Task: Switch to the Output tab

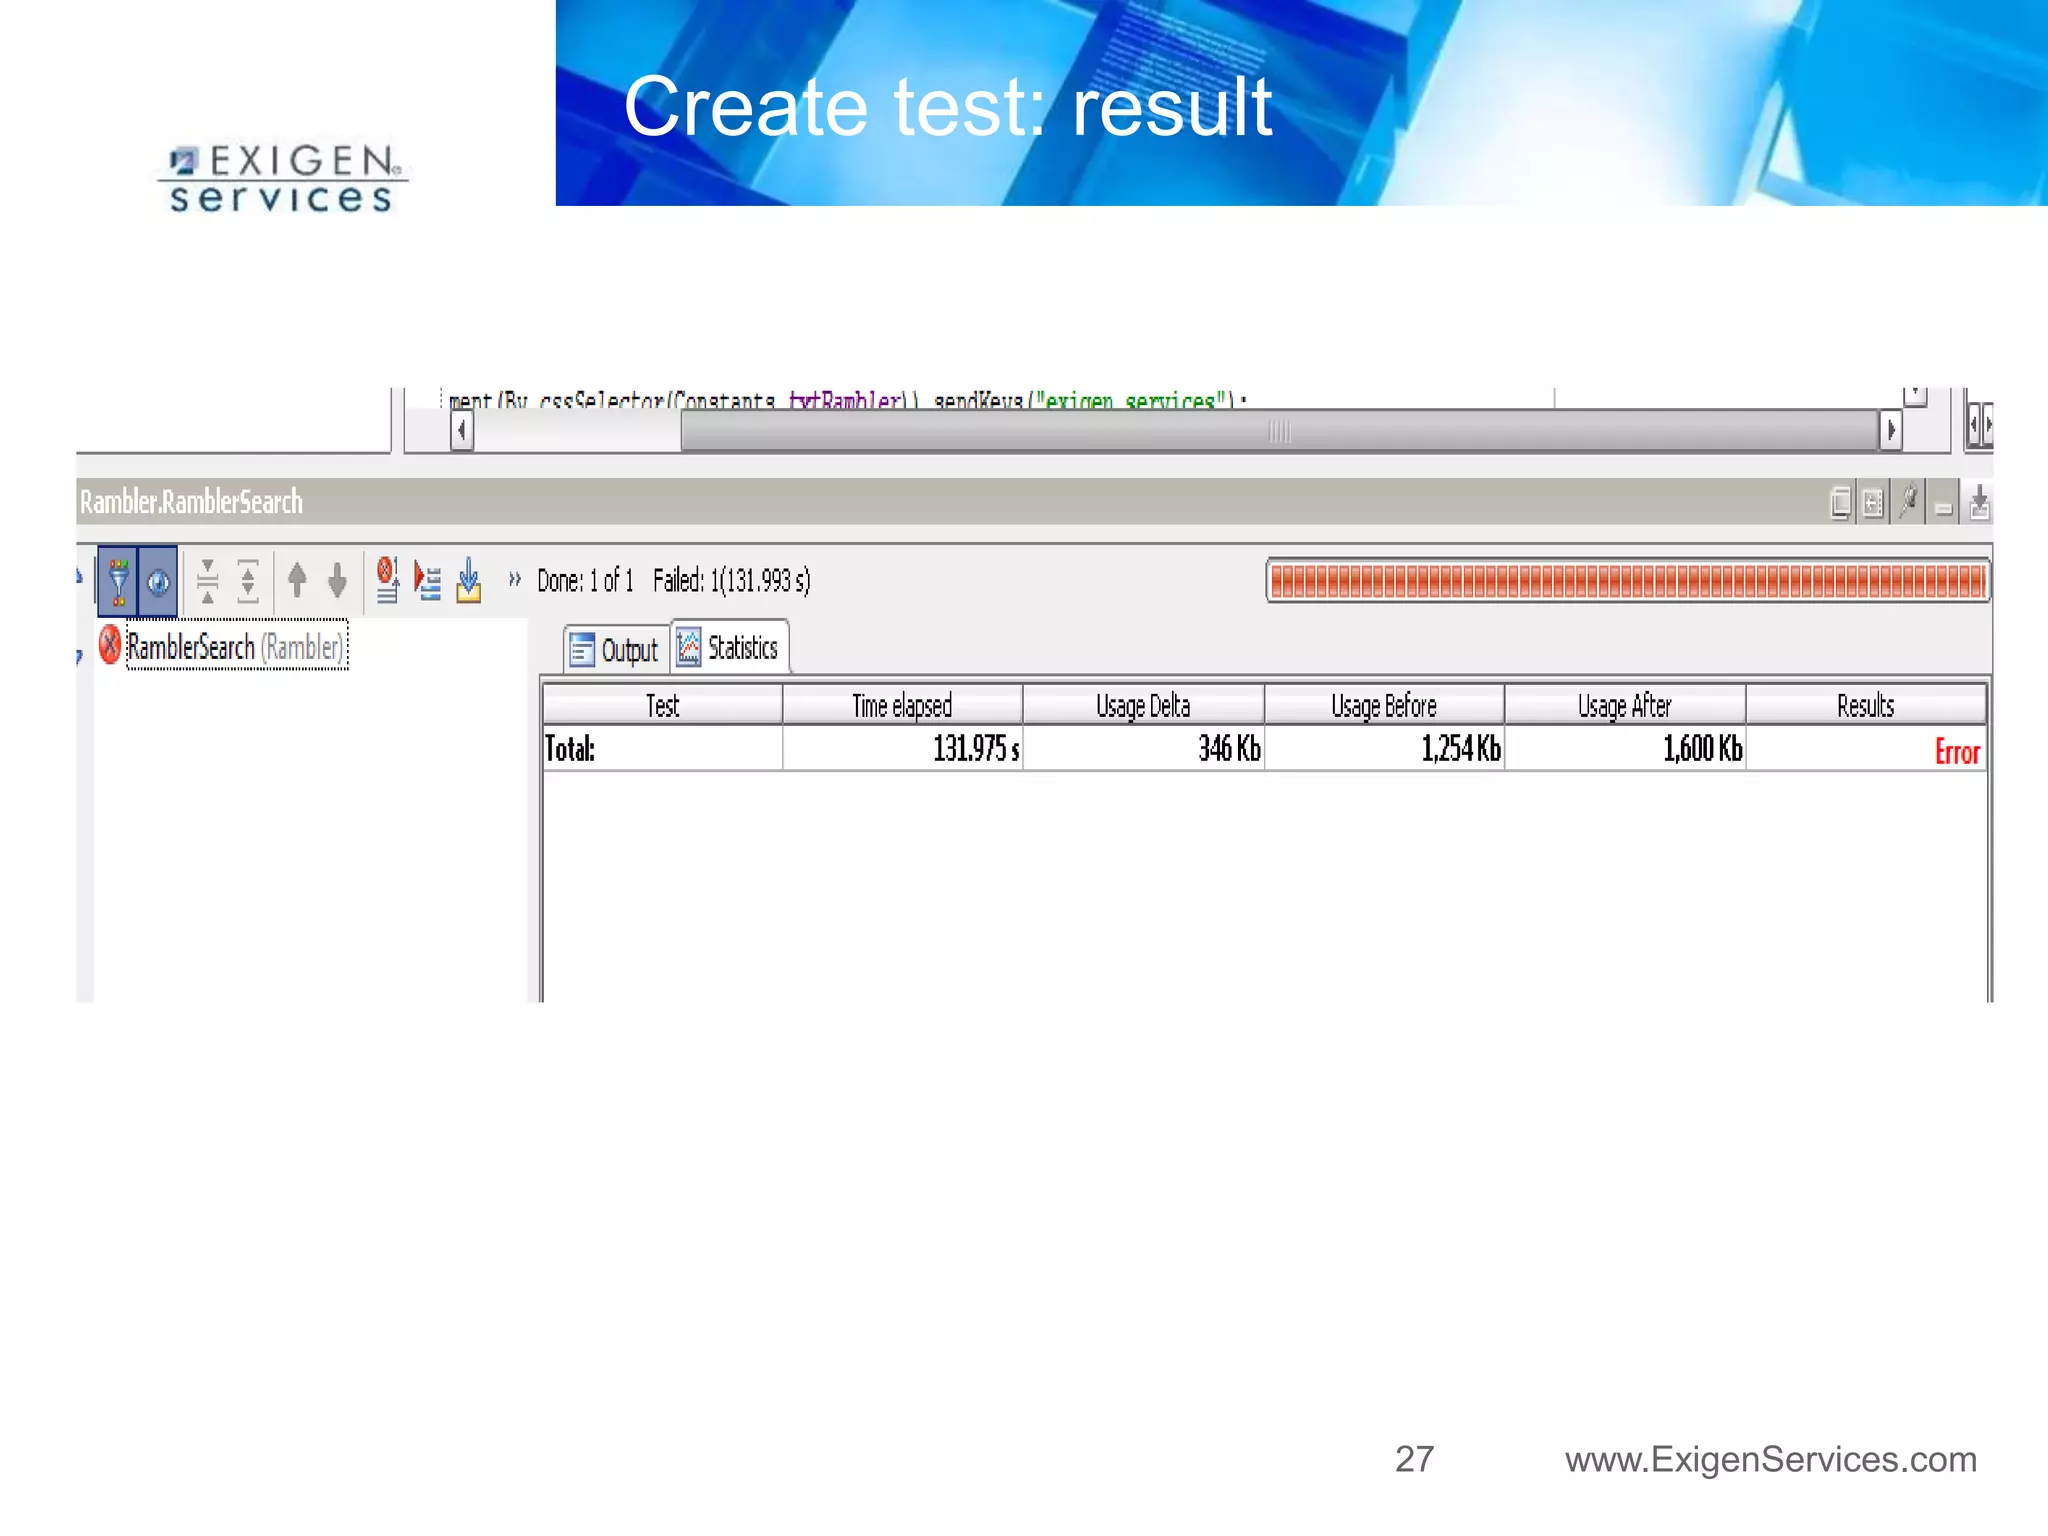Action: (x=616, y=650)
